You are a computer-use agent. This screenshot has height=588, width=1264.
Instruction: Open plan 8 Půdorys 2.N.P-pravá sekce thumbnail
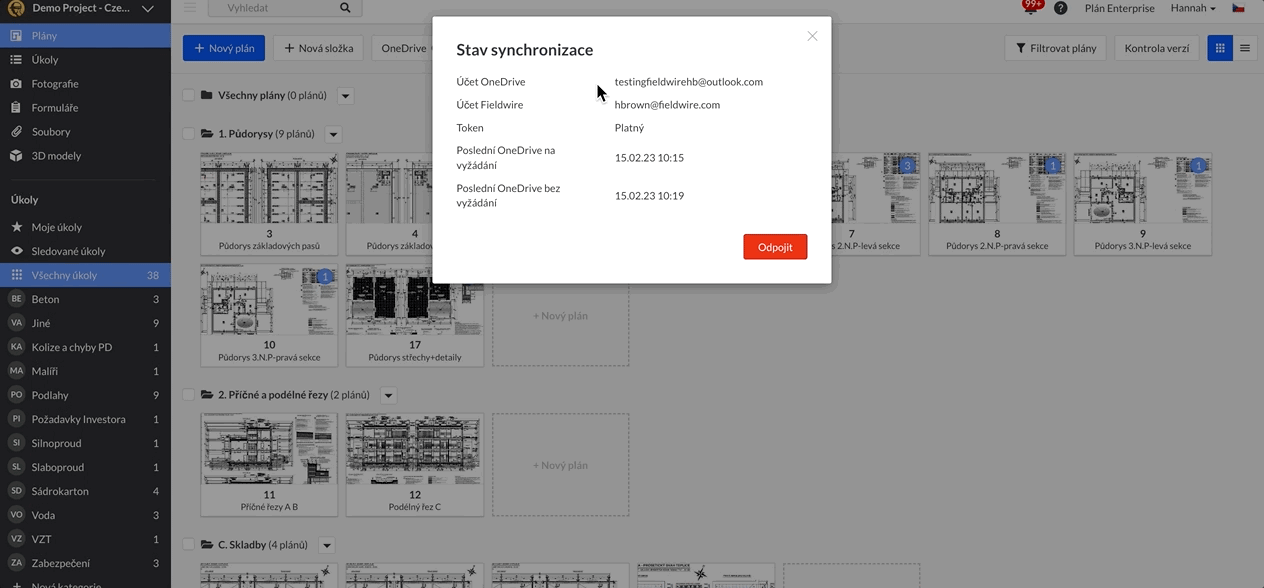point(997,204)
